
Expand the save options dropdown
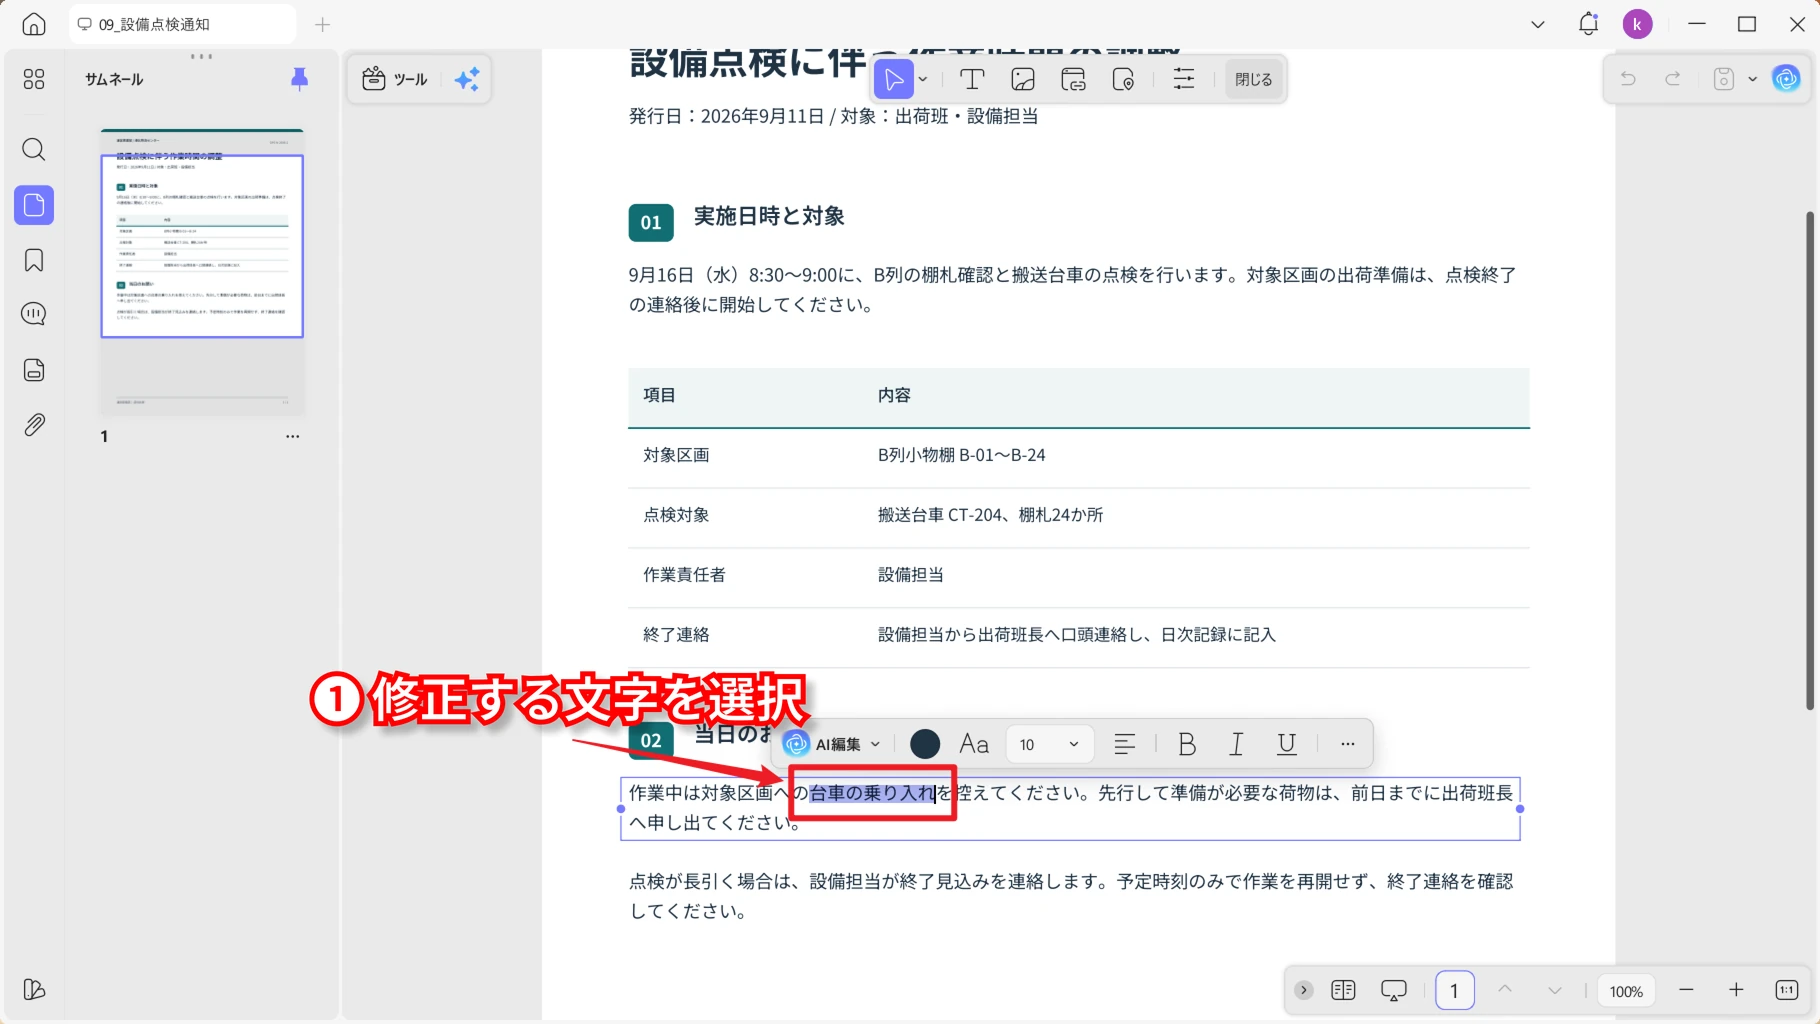pyautogui.click(x=1752, y=79)
